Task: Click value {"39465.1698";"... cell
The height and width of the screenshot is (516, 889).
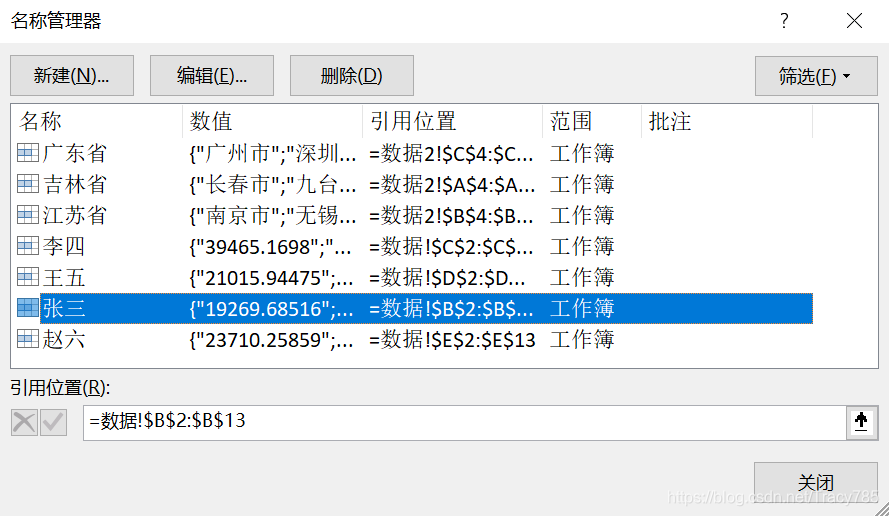Action: [x=270, y=247]
